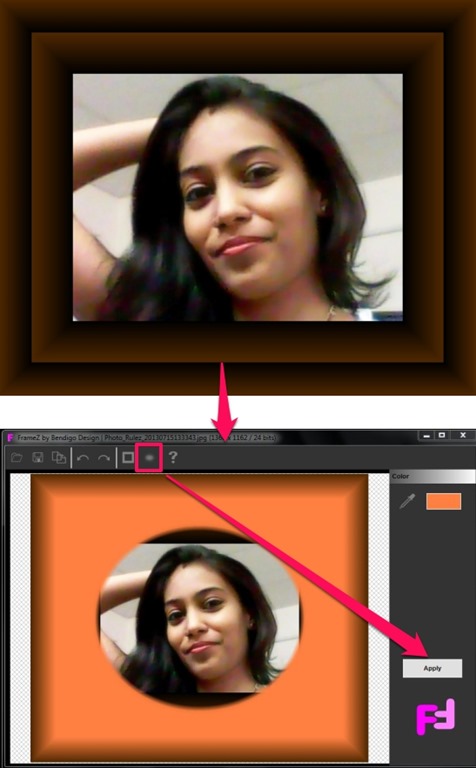The height and width of the screenshot is (768, 476).
Task: Open the orange color swatch
Action: [444, 502]
